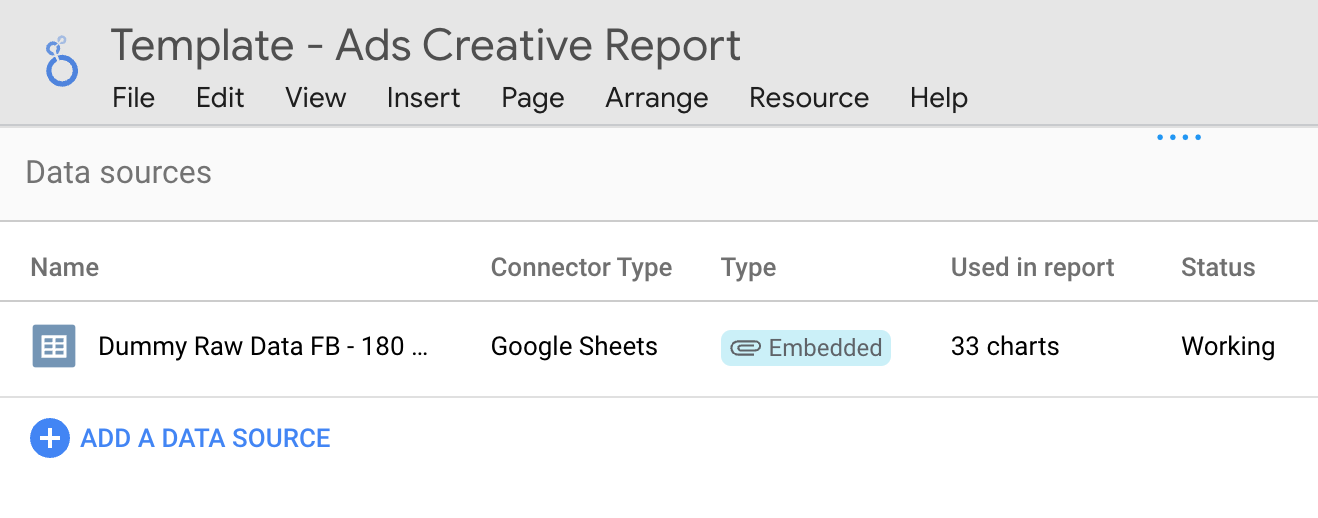Open the Insert menu

tap(423, 98)
